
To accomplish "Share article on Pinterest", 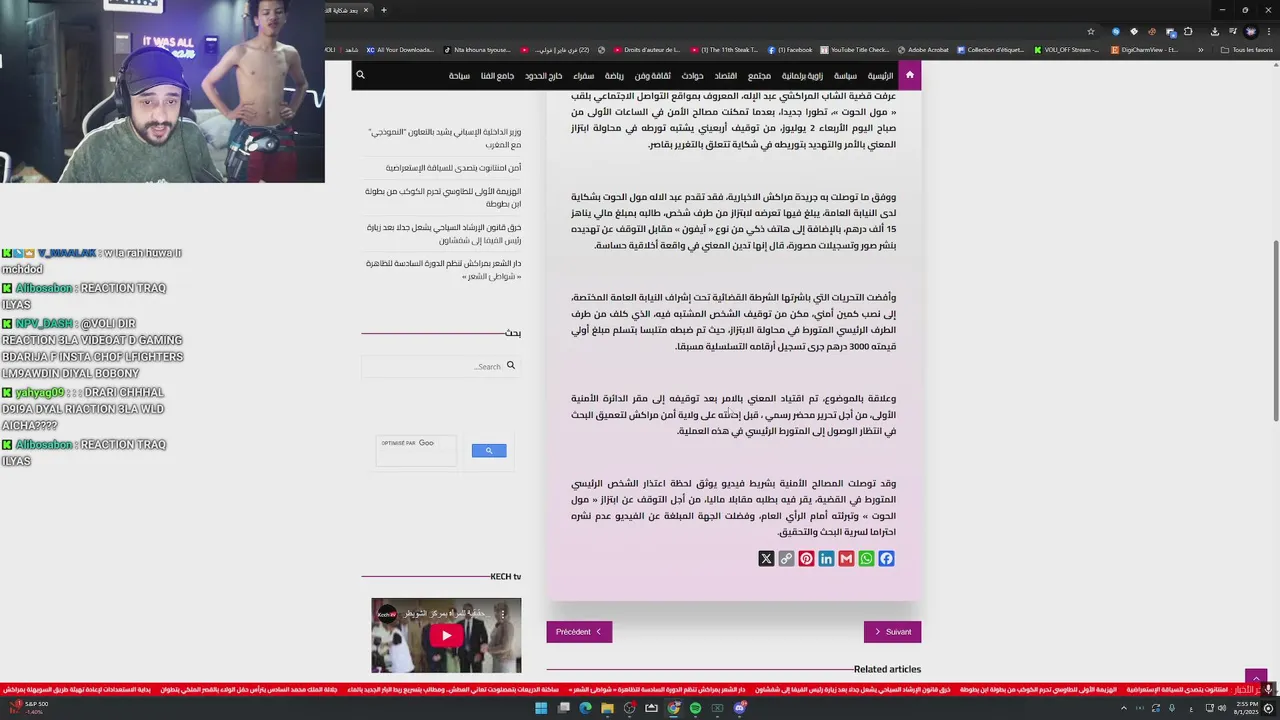I will [x=806, y=559].
